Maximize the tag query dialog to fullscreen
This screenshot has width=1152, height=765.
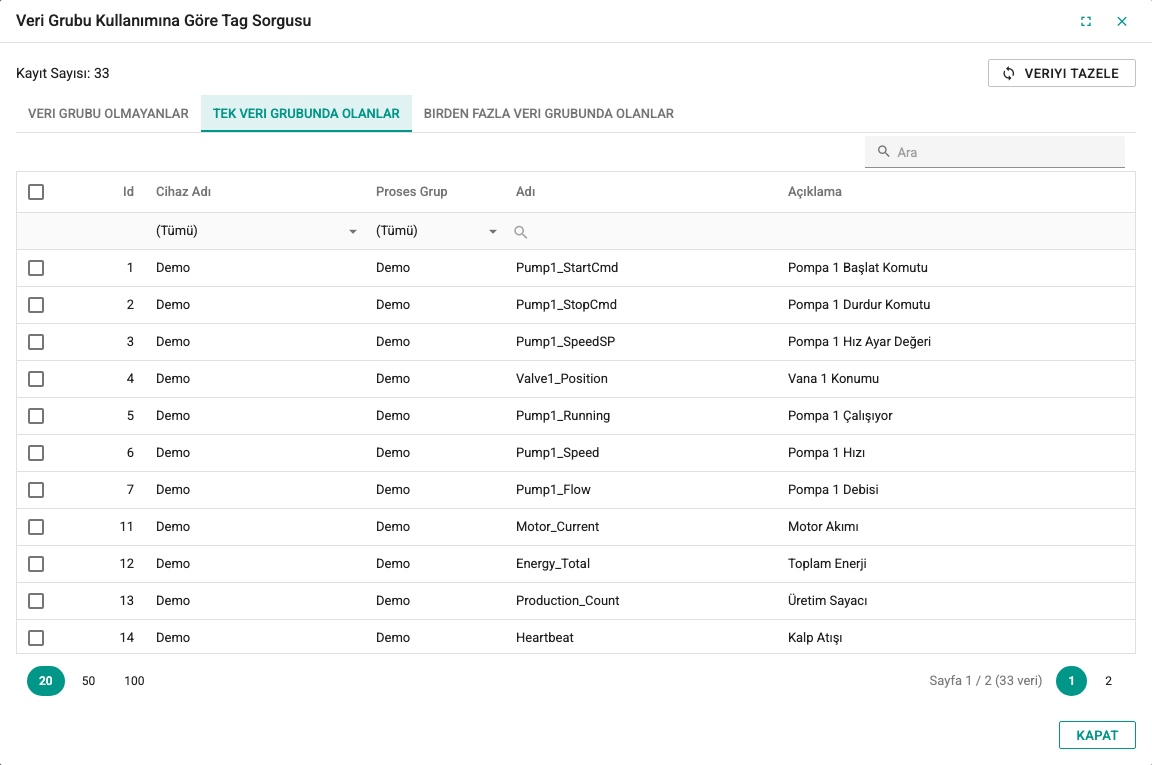(1086, 21)
